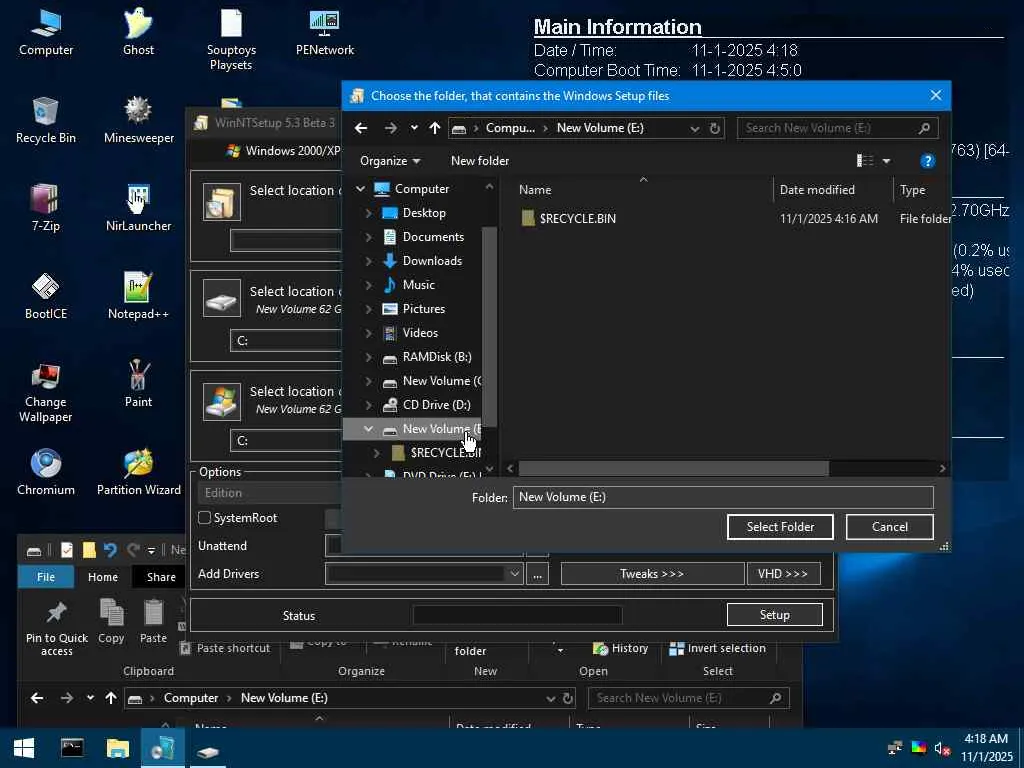Click the Select Folder button
The image size is (1024, 768).
pyautogui.click(x=780, y=527)
